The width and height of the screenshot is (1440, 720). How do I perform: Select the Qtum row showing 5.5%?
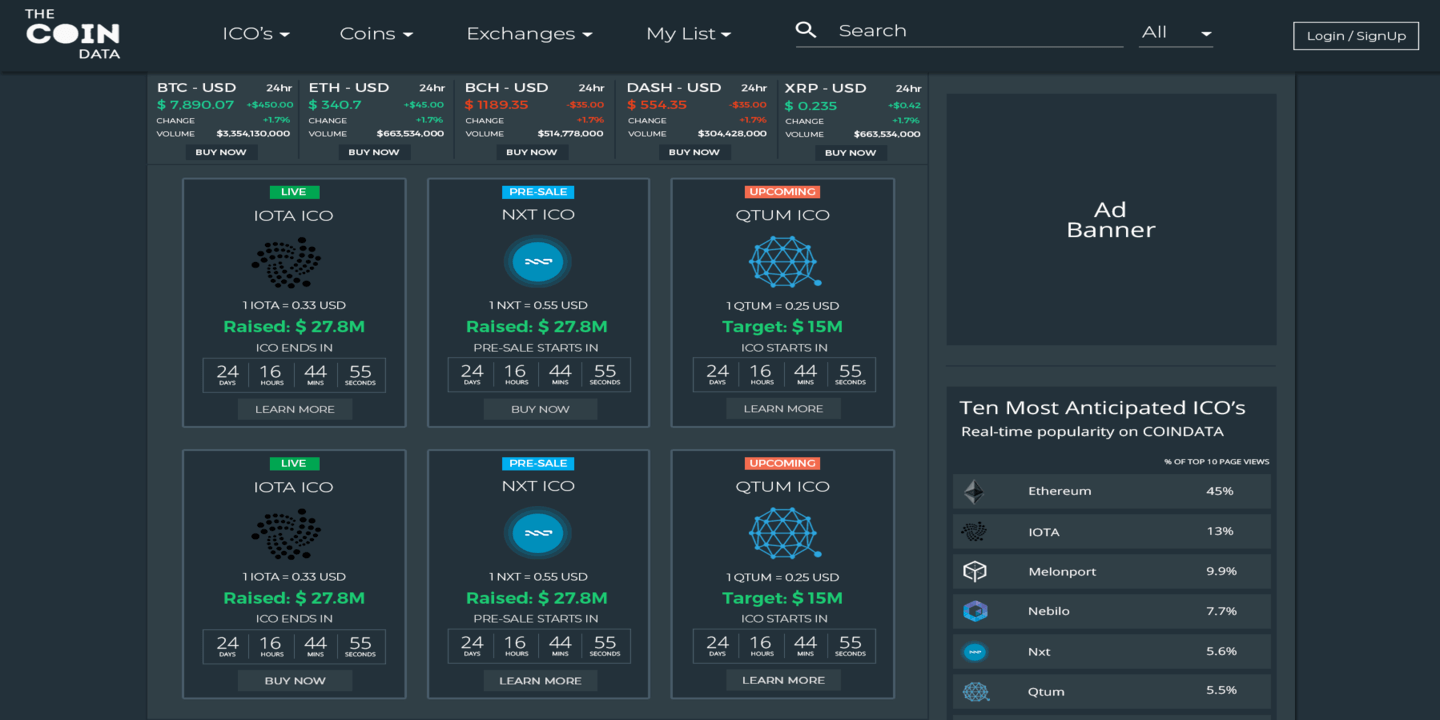(1112, 691)
